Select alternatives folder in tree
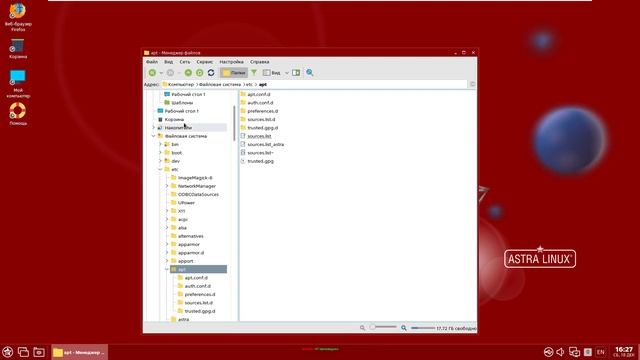The width and height of the screenshot is (640, 360). pyautogui.click(x=191, y=236)
